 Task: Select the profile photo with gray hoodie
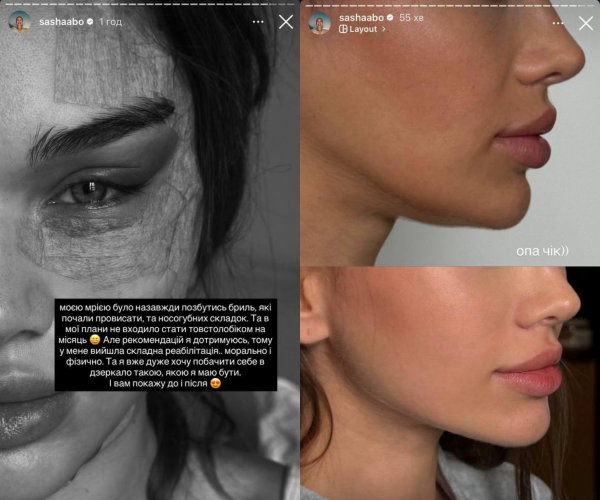[x=450, y=383]
